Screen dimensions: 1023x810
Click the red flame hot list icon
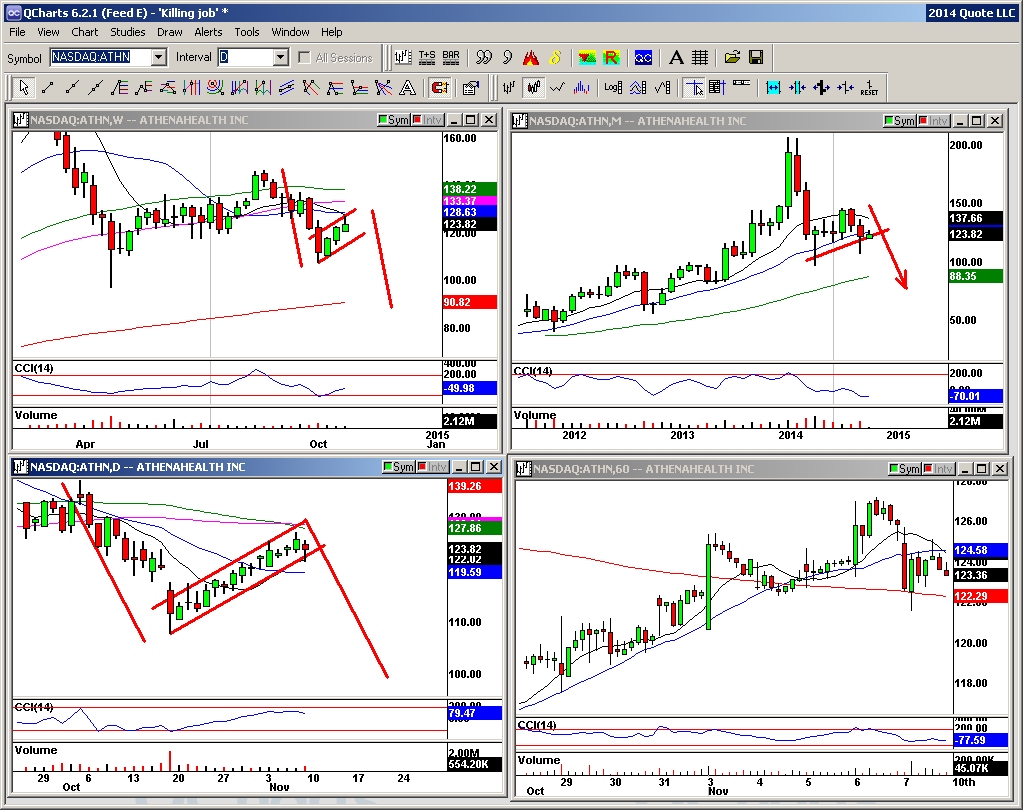(x=531, y=57)
